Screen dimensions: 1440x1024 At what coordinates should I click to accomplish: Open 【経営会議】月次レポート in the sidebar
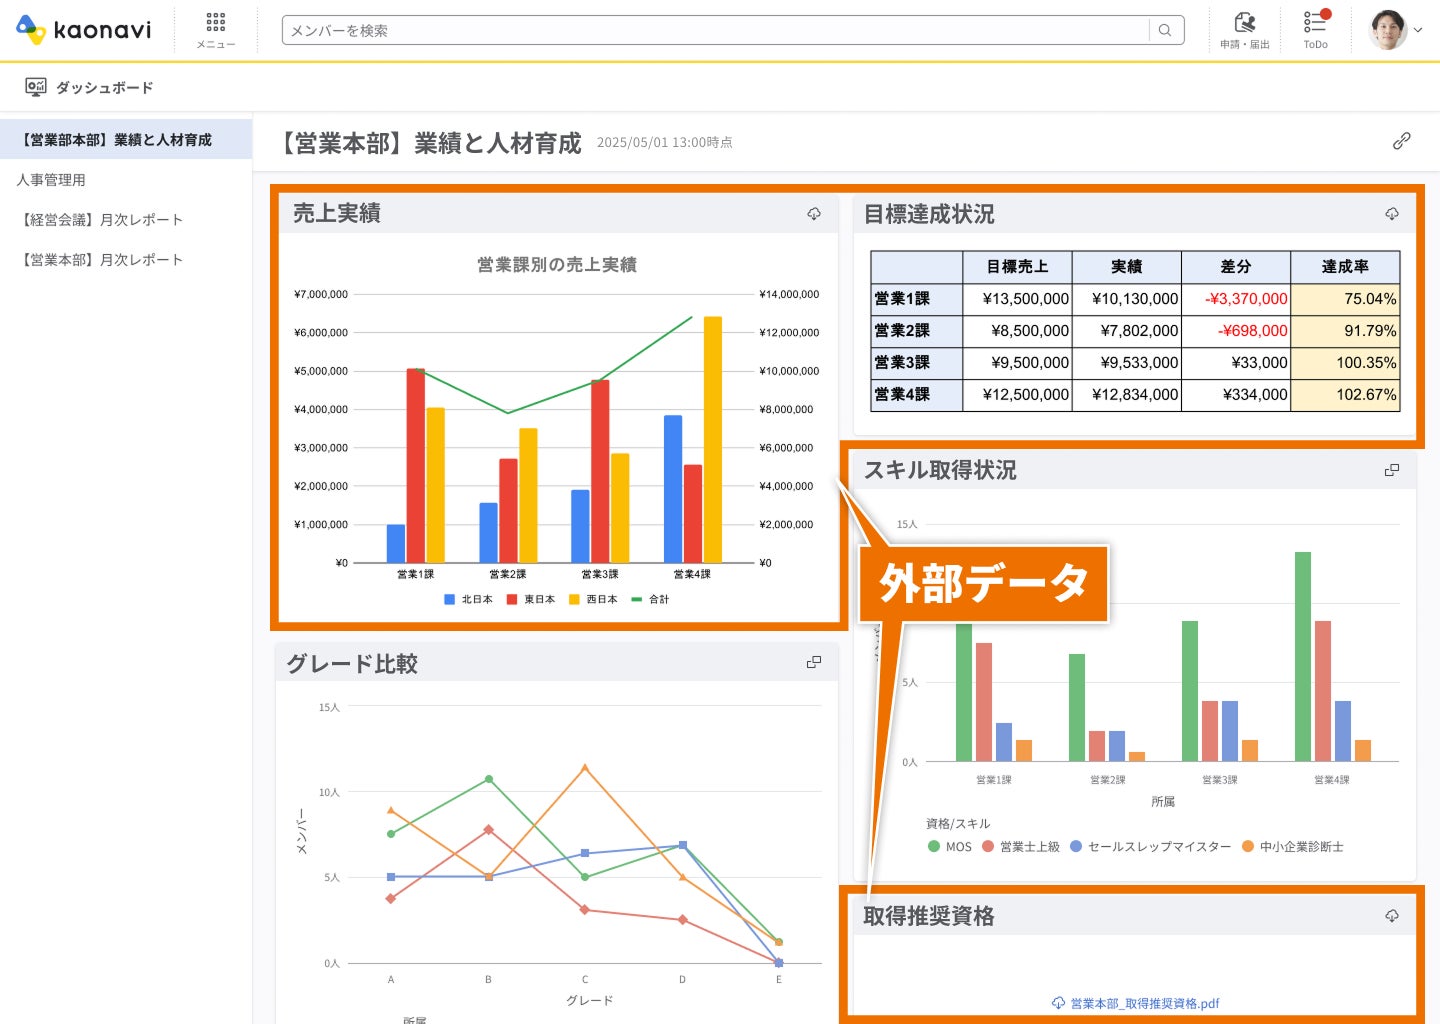(126, 220)
